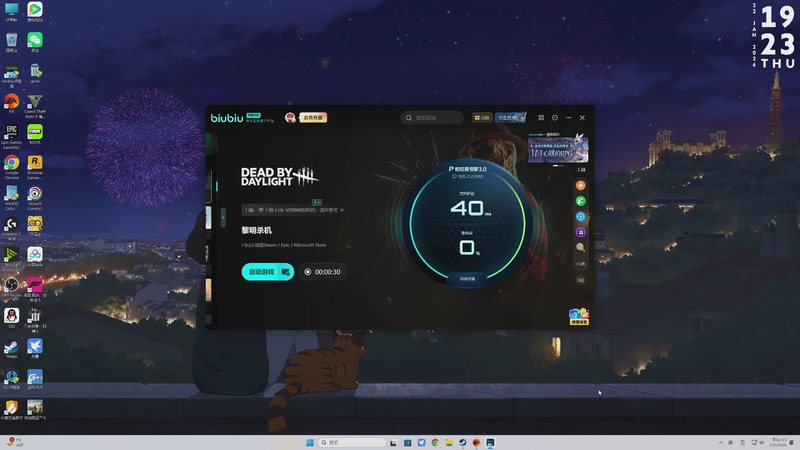Click the FAQ icon in right sidebar

(x=581, y=280)
